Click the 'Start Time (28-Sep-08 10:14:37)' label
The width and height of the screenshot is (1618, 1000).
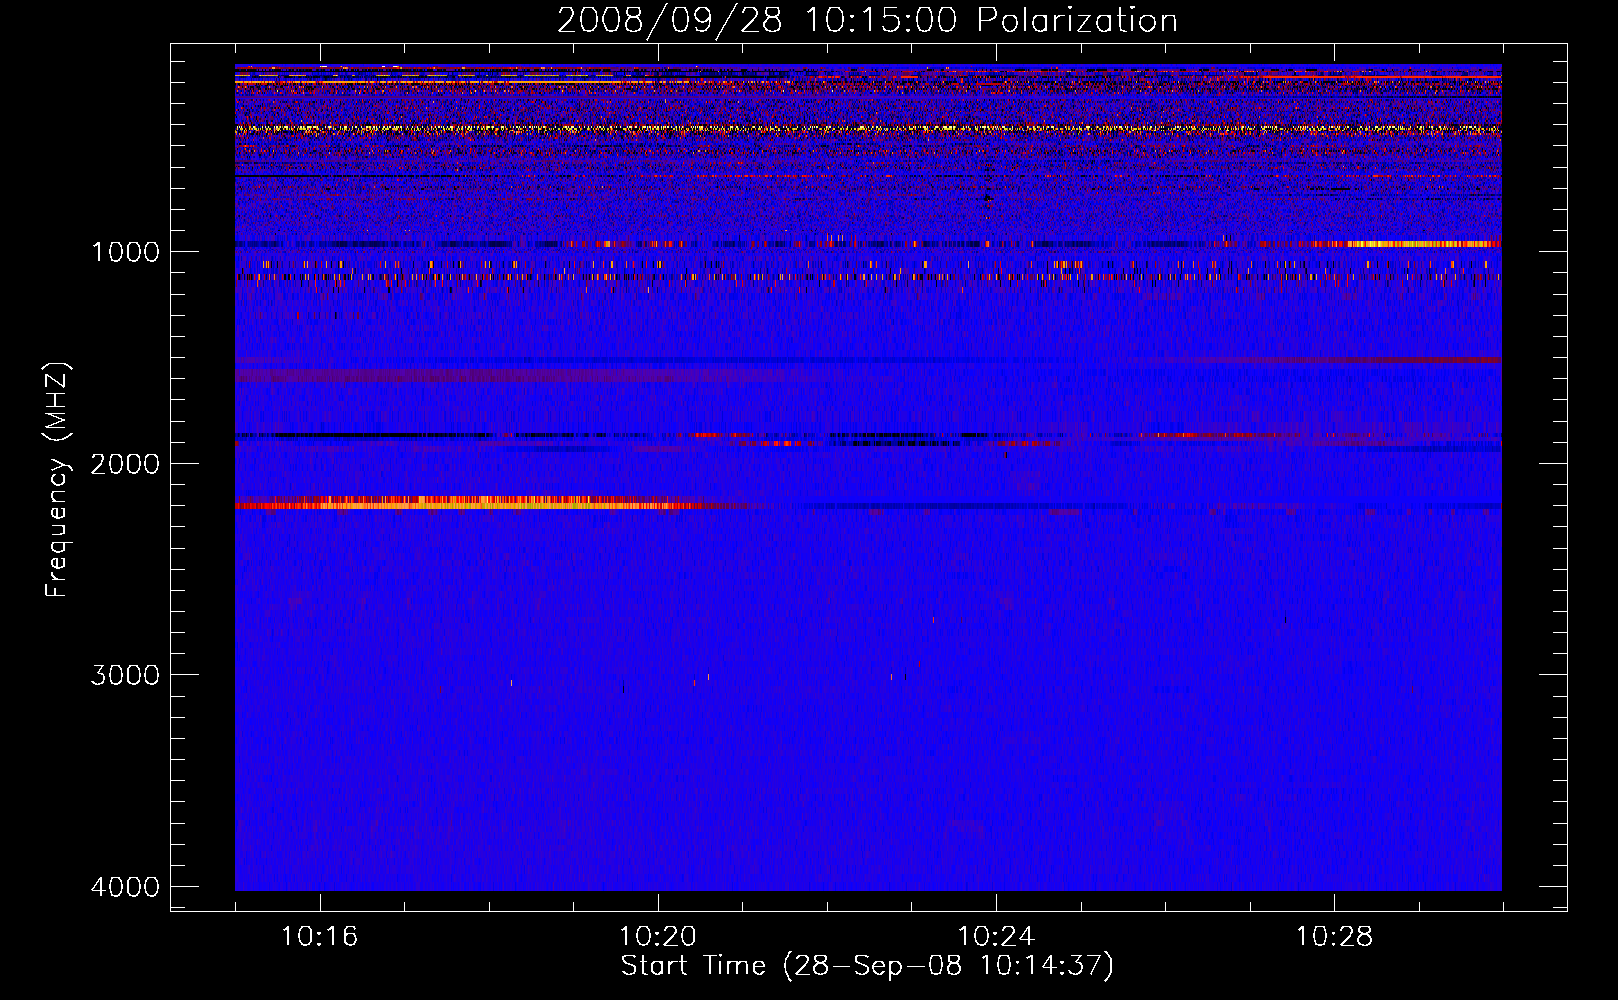[x=867, y=966]
